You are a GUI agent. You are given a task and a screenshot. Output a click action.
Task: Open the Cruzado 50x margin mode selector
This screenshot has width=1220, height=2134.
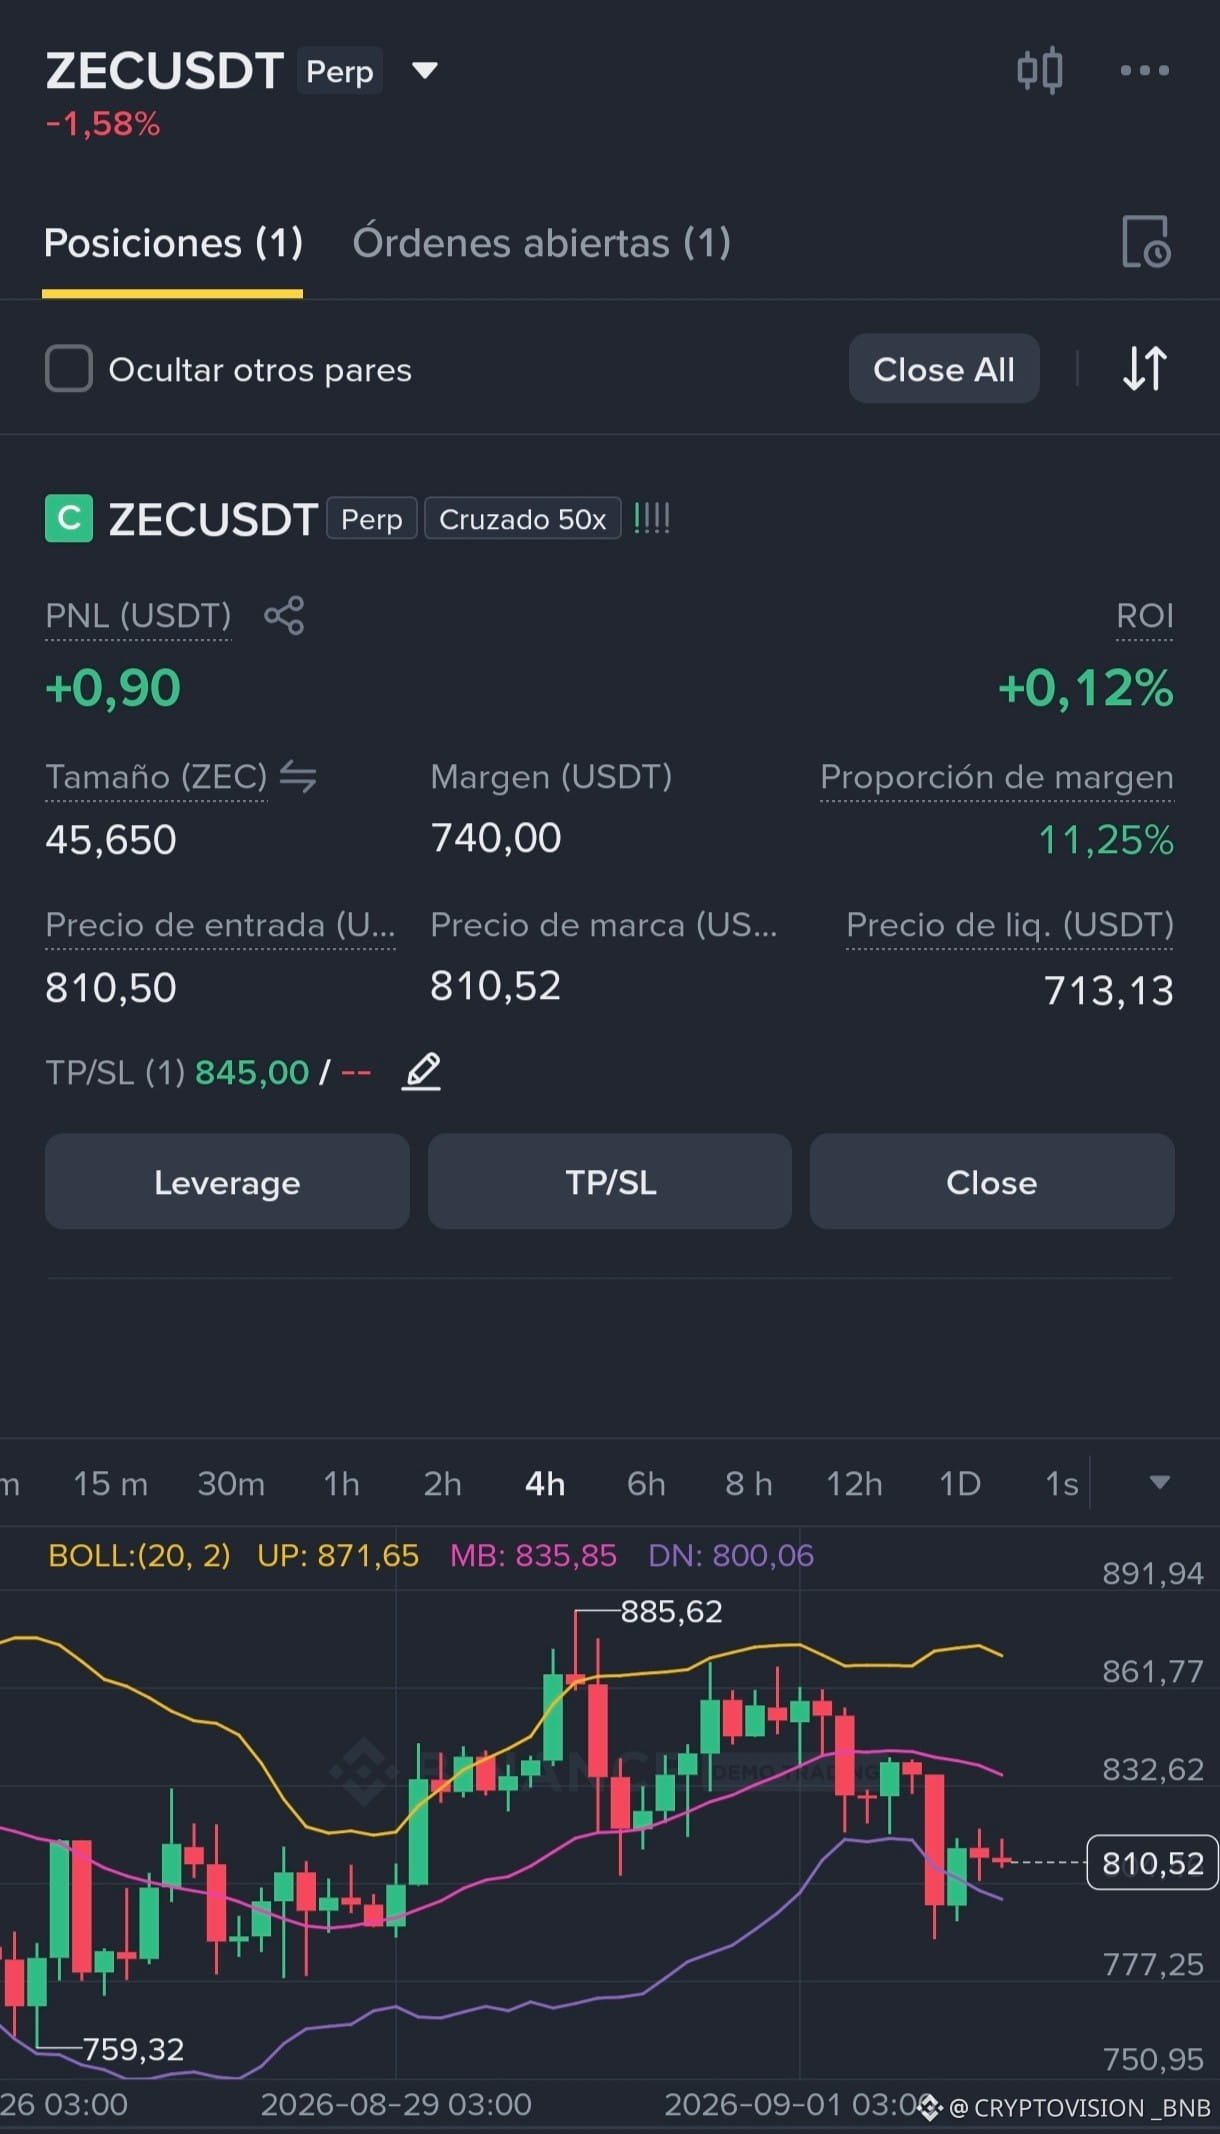[x=523, y=519]
